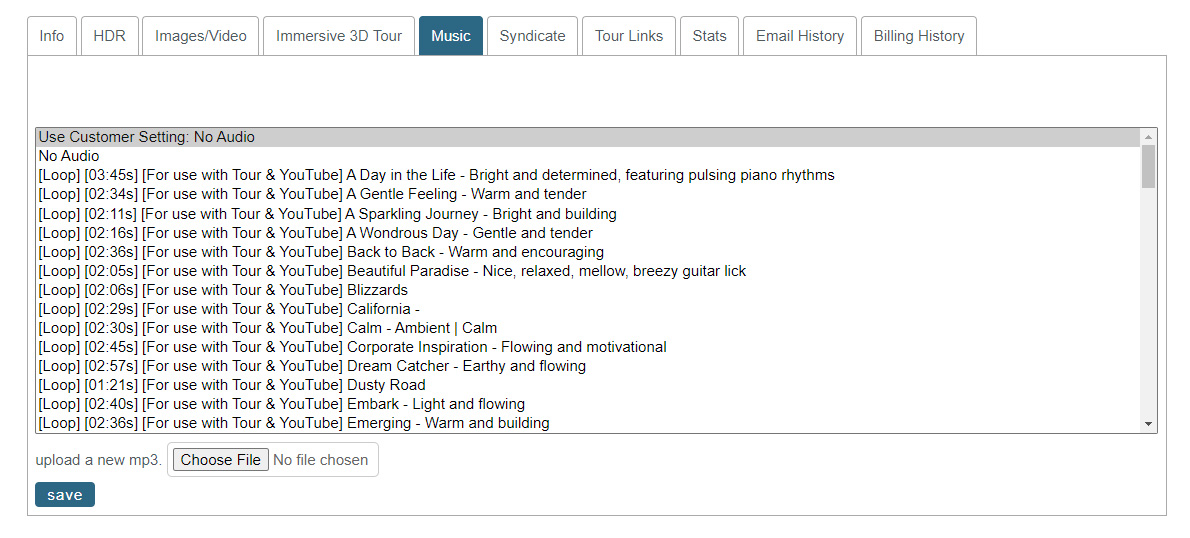Image resolution: width=1190 pixels, height=538 pixels.
Task: Go to the Immersive 3D Tour tab
Action: (x=338, y=36)
